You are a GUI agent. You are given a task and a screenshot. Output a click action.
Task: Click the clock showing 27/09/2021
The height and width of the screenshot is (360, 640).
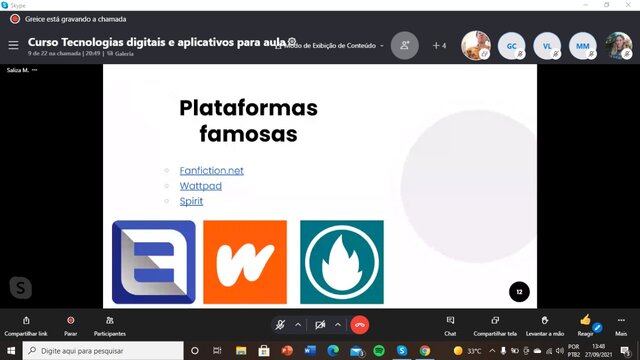pyautogui.click(x=598, y=351)
